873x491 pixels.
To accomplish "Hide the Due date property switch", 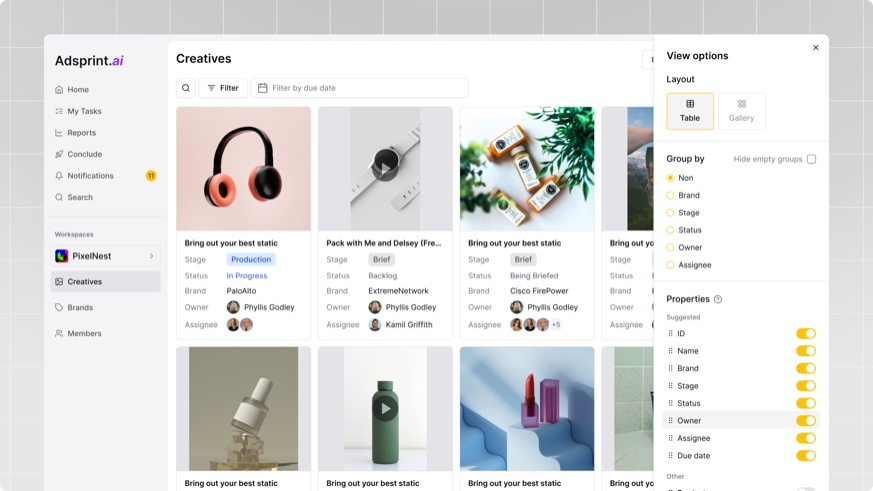I will pyautogui.click(x=806, y=456).
